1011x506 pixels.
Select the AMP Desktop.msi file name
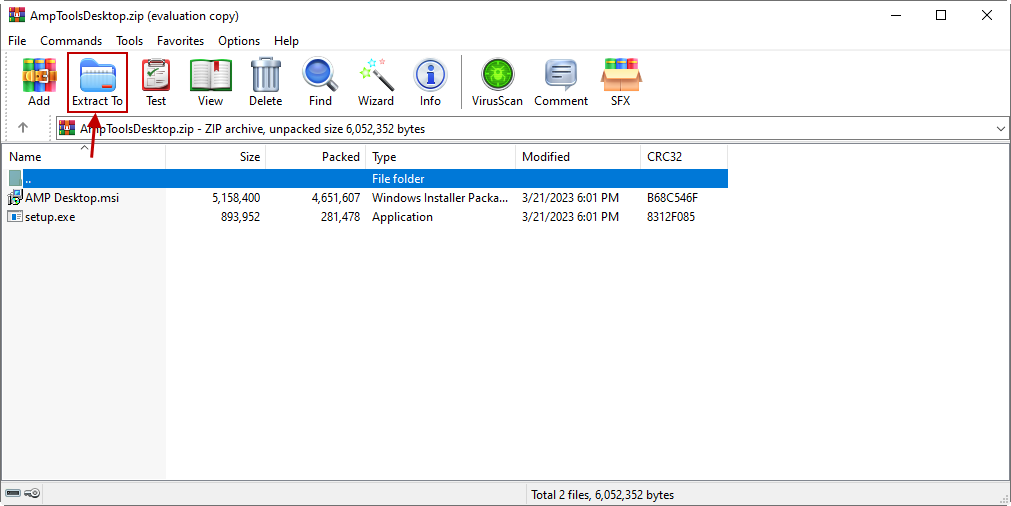tap(72, 198)
